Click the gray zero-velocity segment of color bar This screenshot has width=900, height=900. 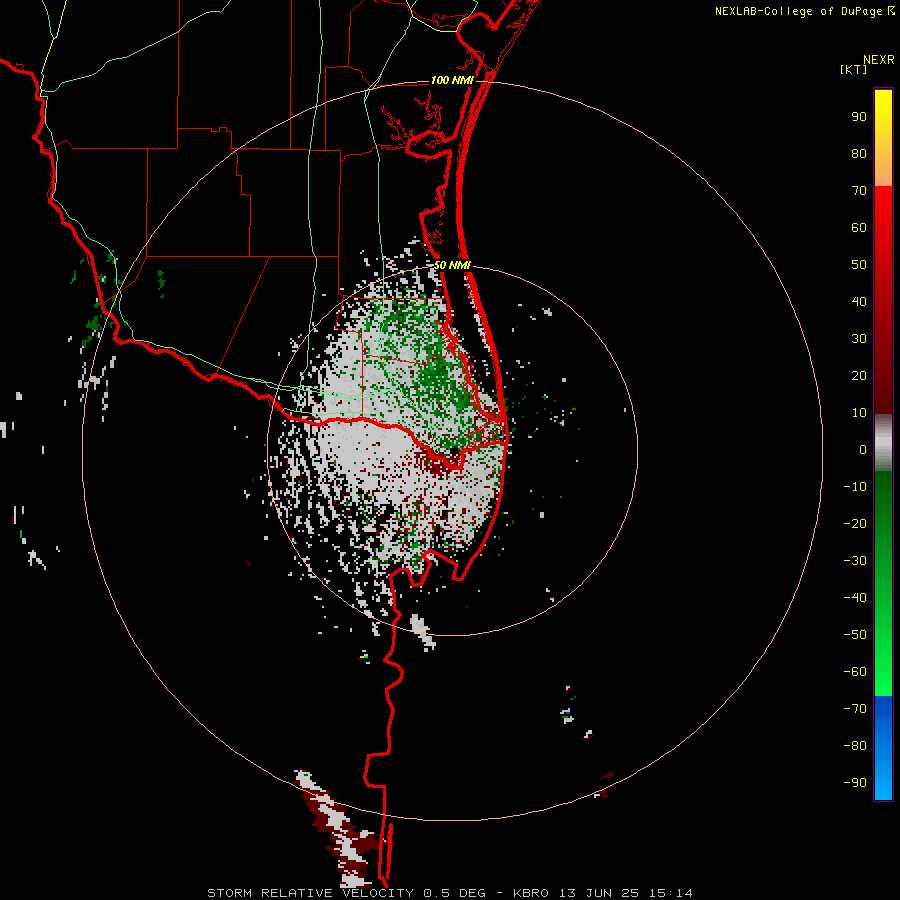(883, 443)
